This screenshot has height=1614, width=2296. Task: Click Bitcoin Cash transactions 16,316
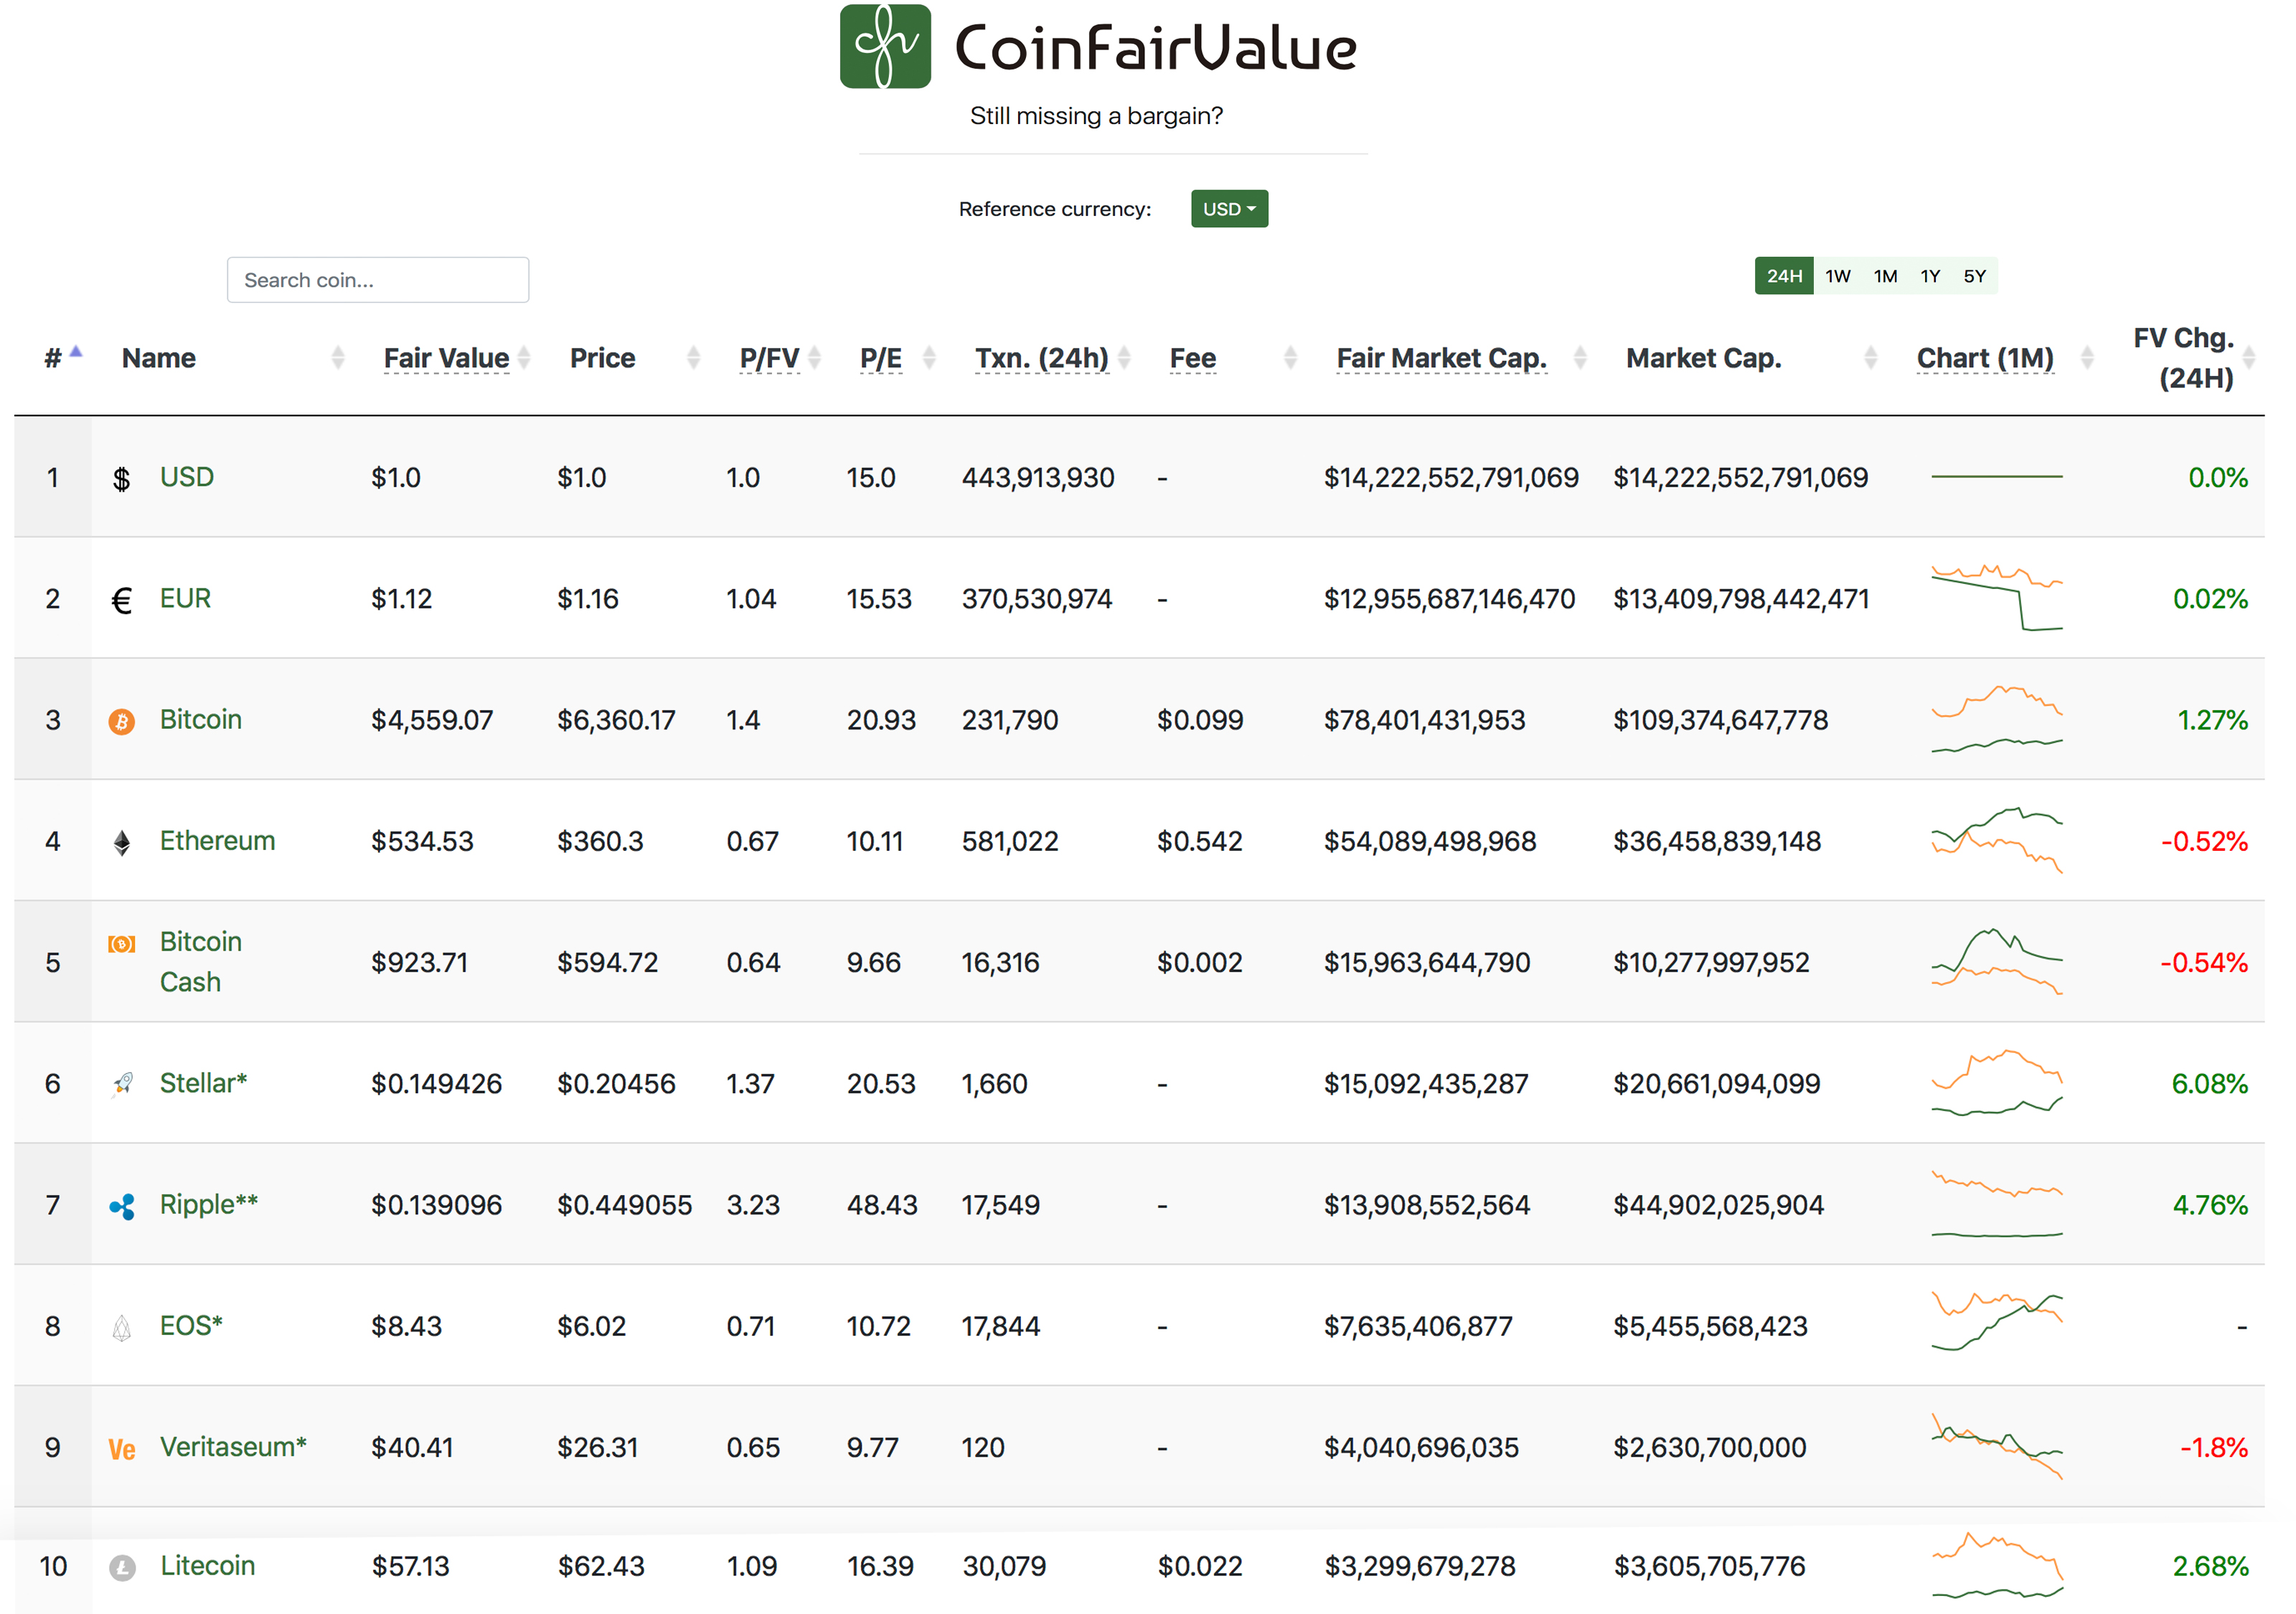(1000, 963)
